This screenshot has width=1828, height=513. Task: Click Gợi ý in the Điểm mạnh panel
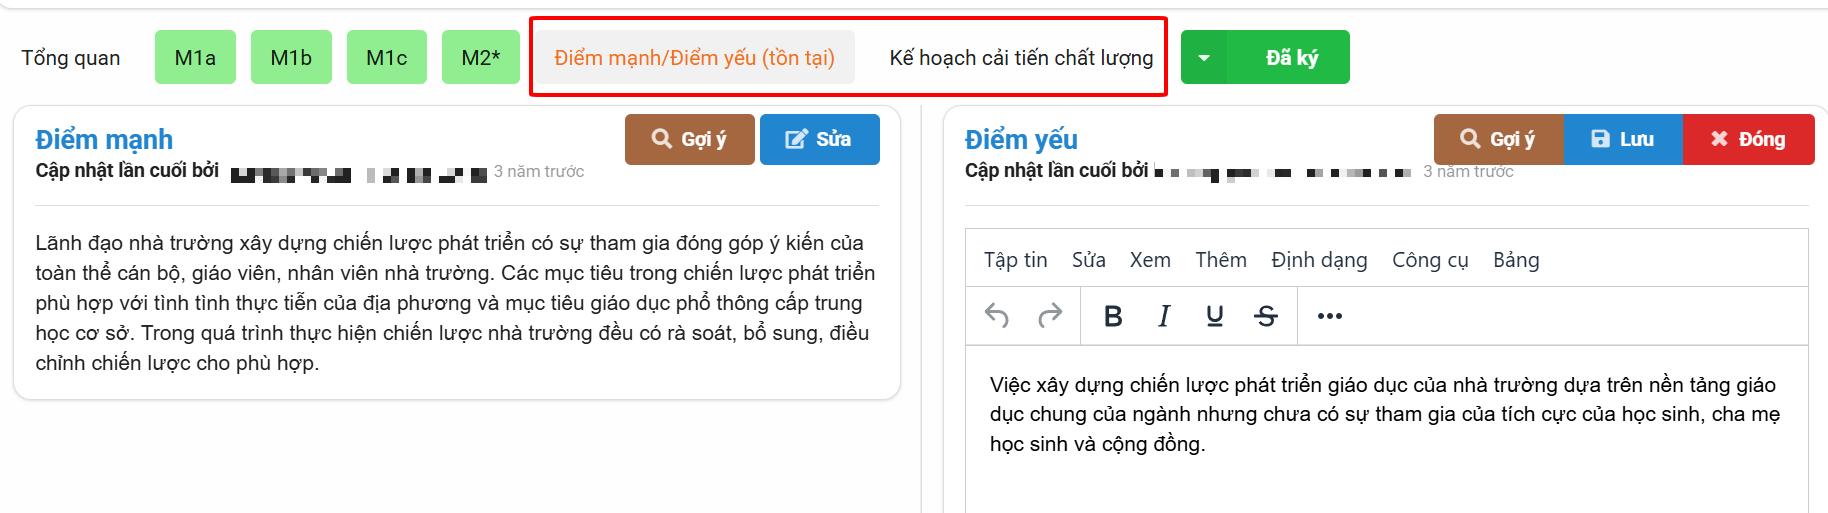(x=689, y=139)
